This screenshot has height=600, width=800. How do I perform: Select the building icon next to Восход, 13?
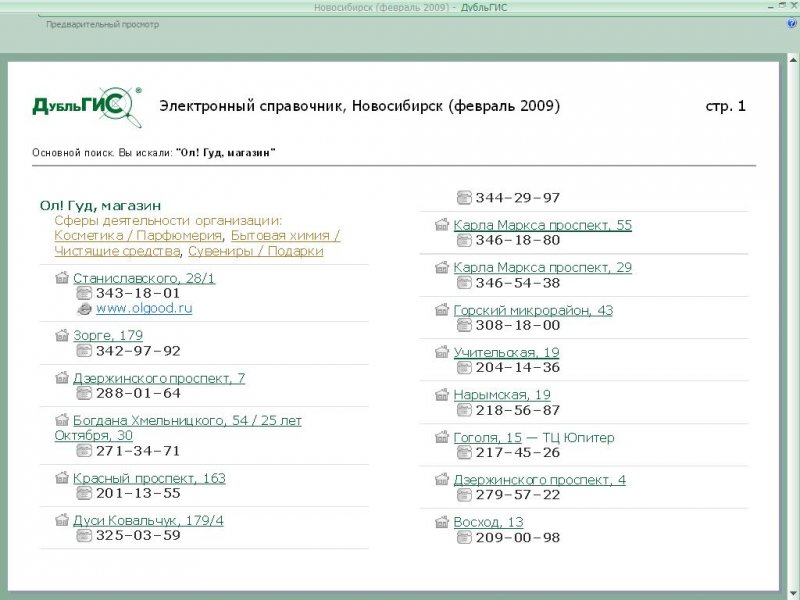tap(442, 522)
